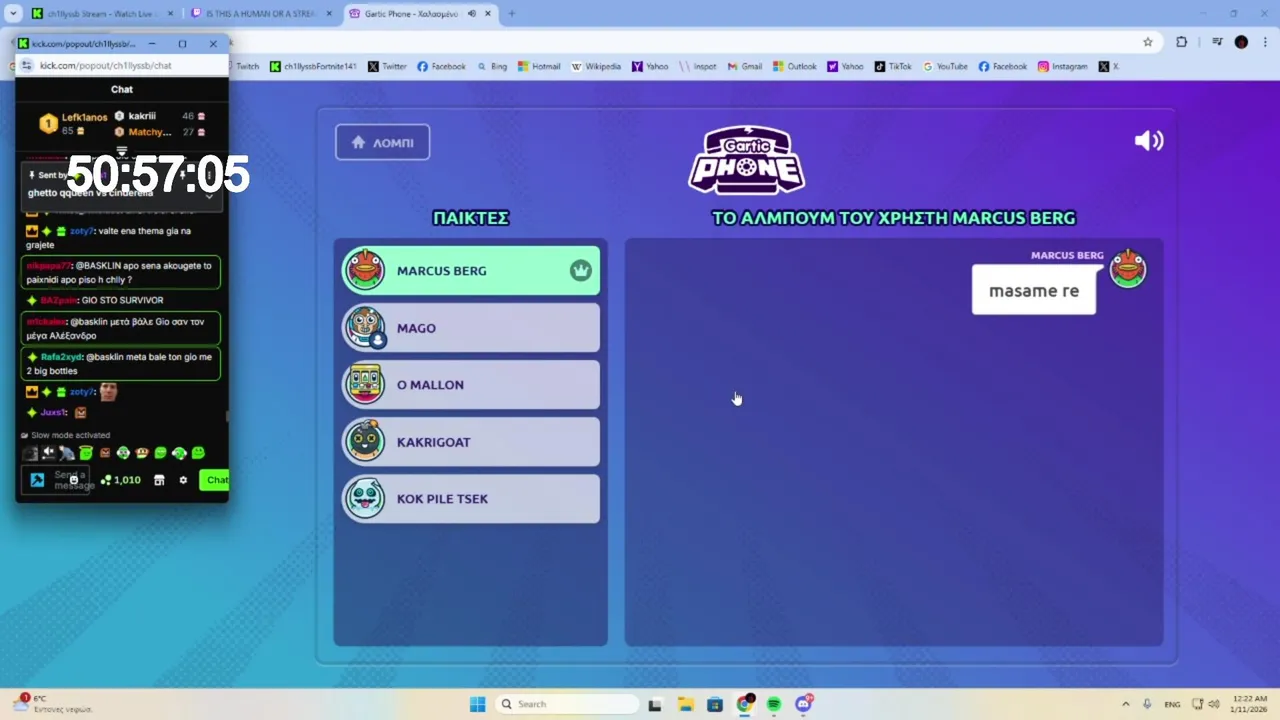Click the 1,010 channel points counter
The width and height of the screenshot is (1280, 720).
[x=121, y=480]
